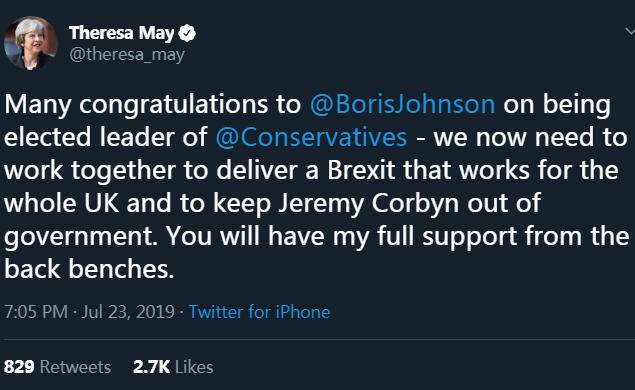
Task: Open Theresa May's profile photo
Action: [30, 43]
